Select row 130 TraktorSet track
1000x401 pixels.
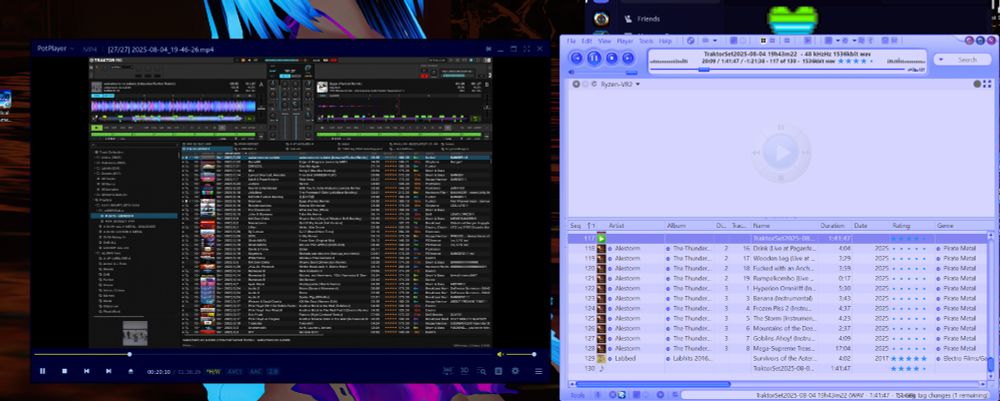[777, 368]
